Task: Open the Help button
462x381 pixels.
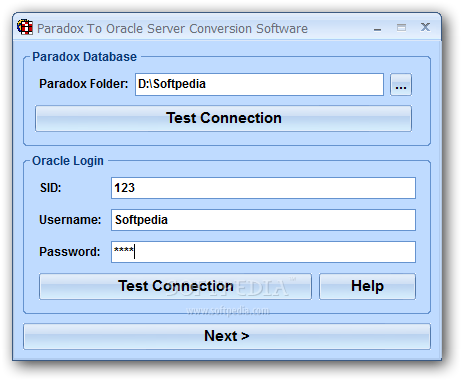Action: coord(367,286)
